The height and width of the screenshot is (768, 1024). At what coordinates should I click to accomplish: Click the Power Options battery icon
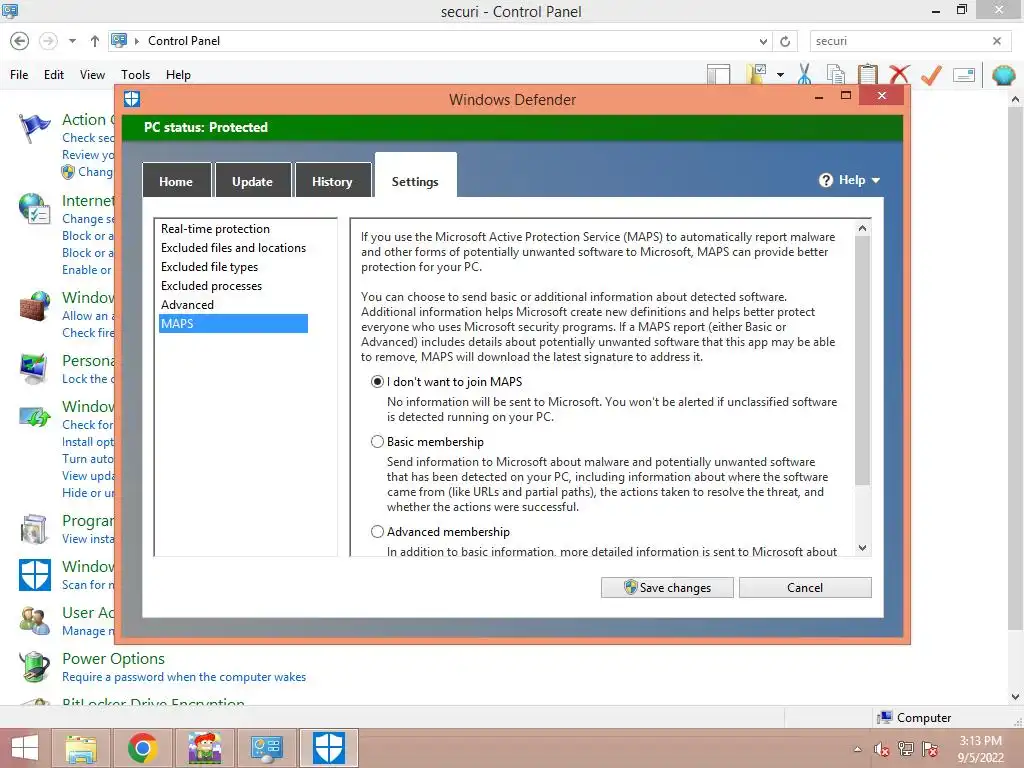[35, 667]
